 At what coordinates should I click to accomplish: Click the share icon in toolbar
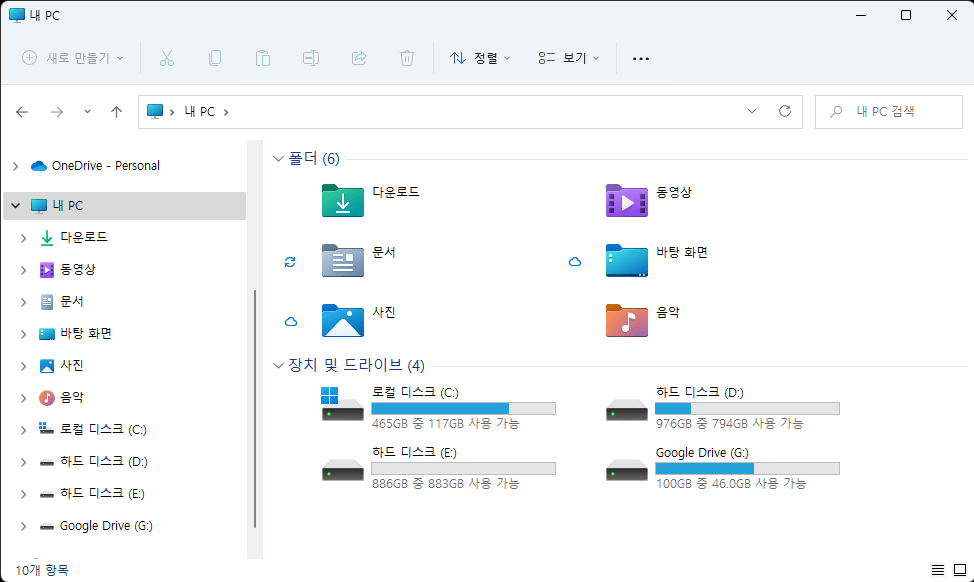(x=359, y=58)
